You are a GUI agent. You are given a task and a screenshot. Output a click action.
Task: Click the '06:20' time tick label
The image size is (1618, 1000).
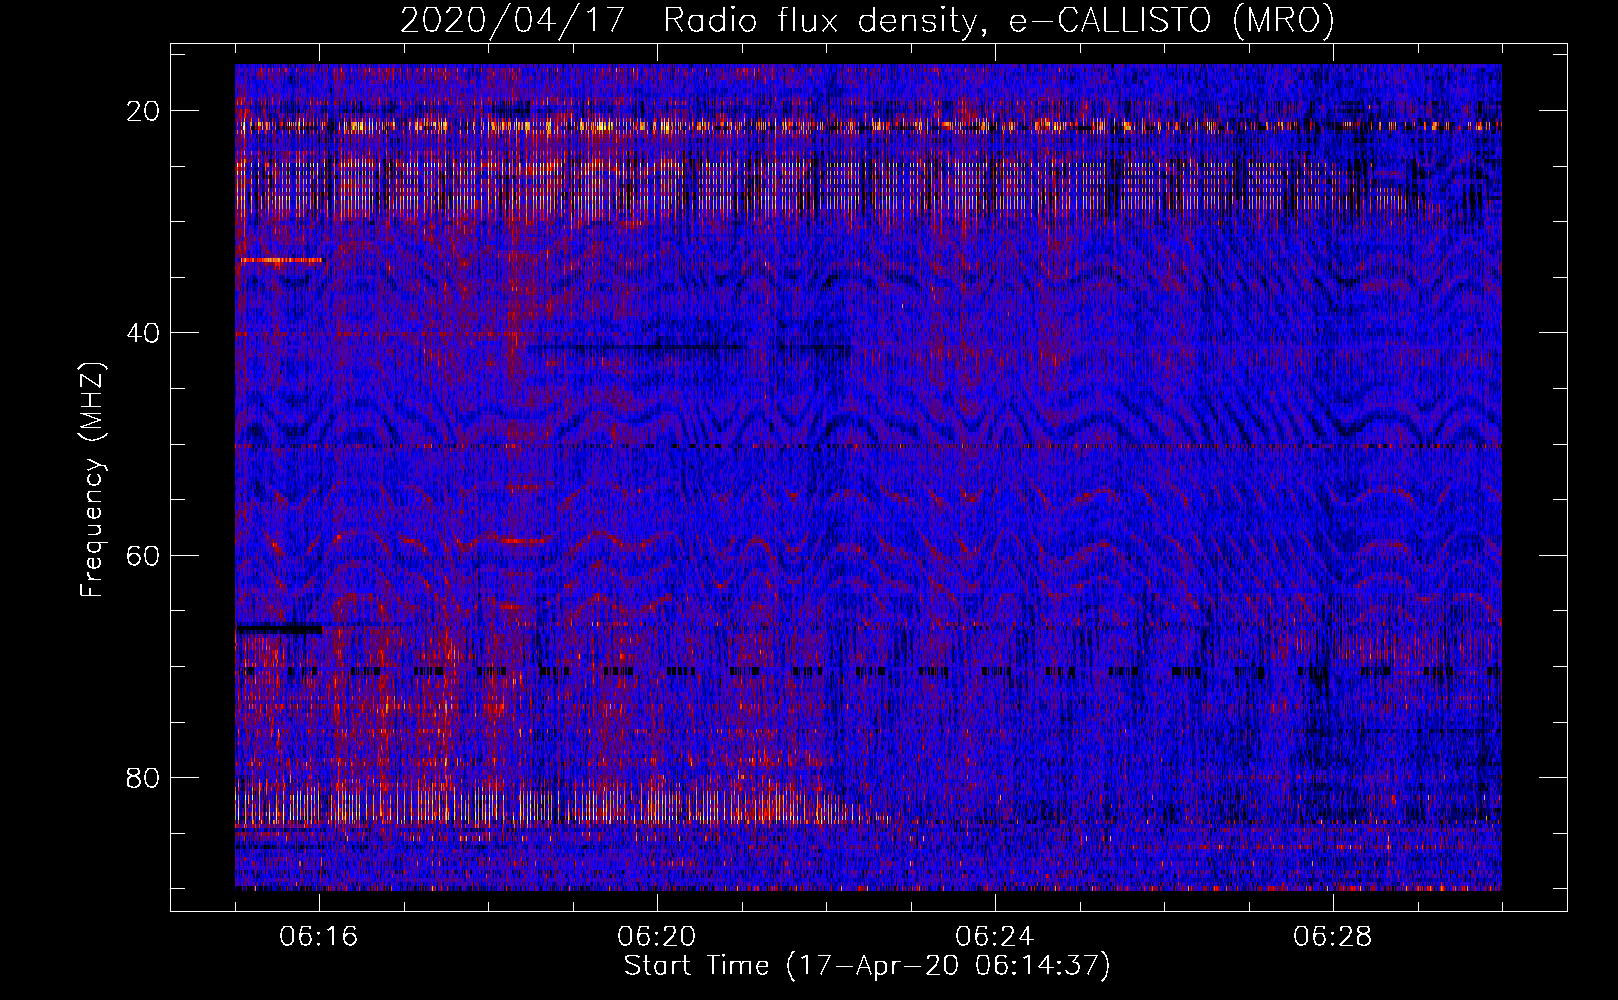[657, 937]
